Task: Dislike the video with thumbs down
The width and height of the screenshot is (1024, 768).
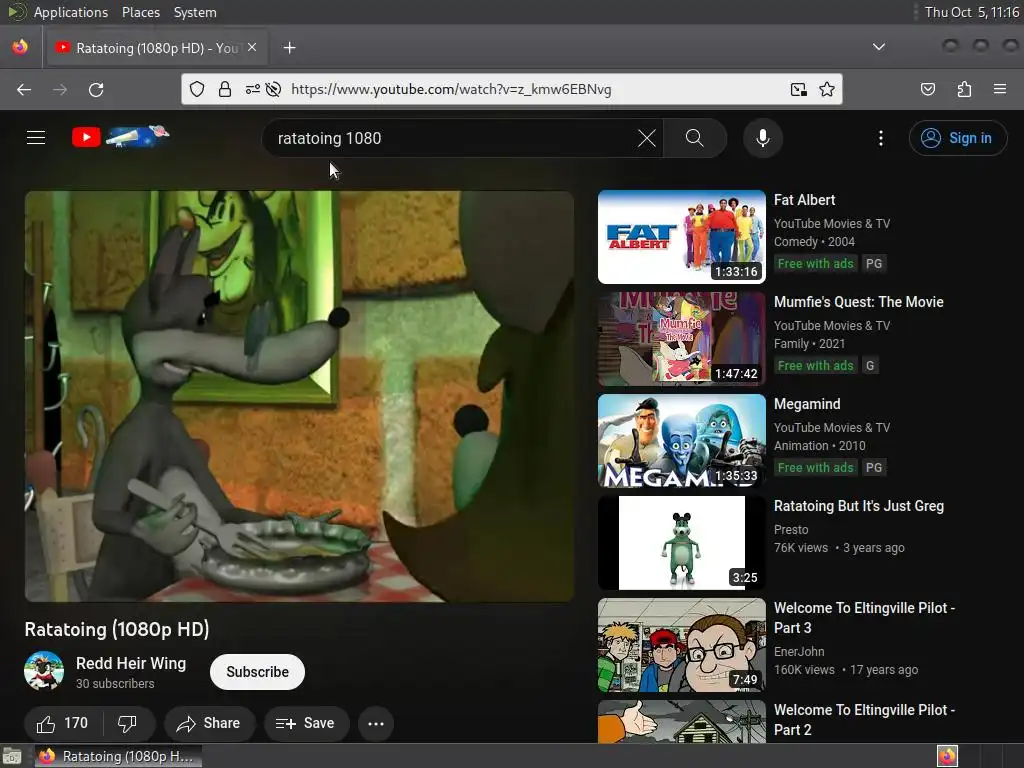Action: click(x=128, y=723)
